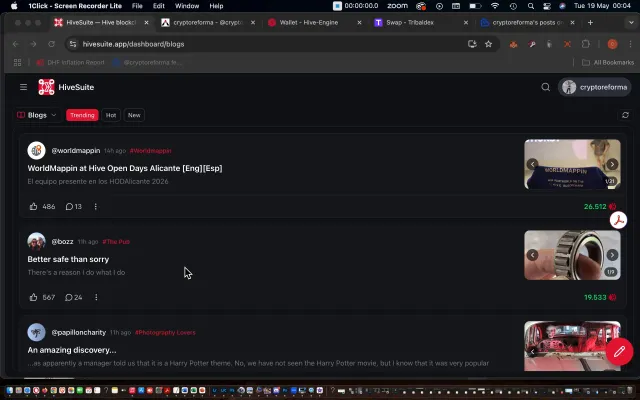This screenshot has height=400, width=640.
Task: Open the search icon in HiveSuite header
Action: (x=545, y=87)
